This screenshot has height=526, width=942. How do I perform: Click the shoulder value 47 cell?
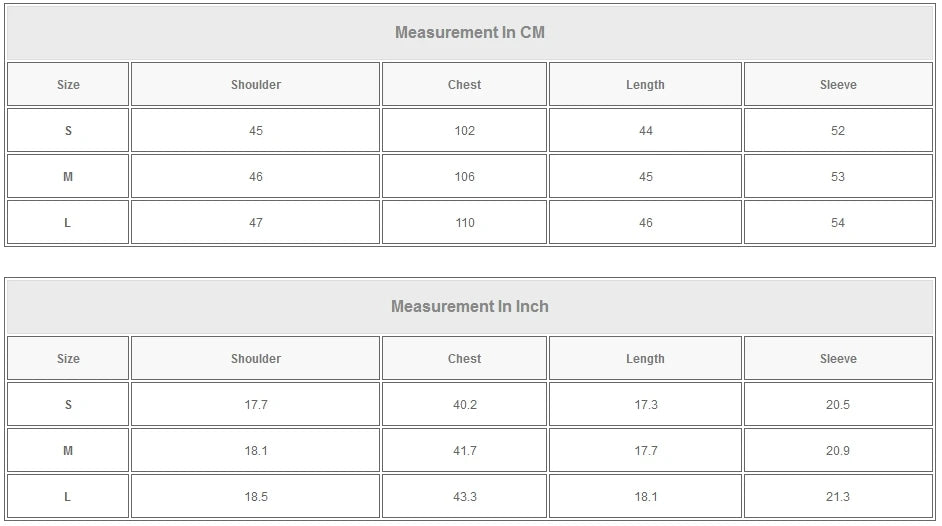click(x=256, y=223)
